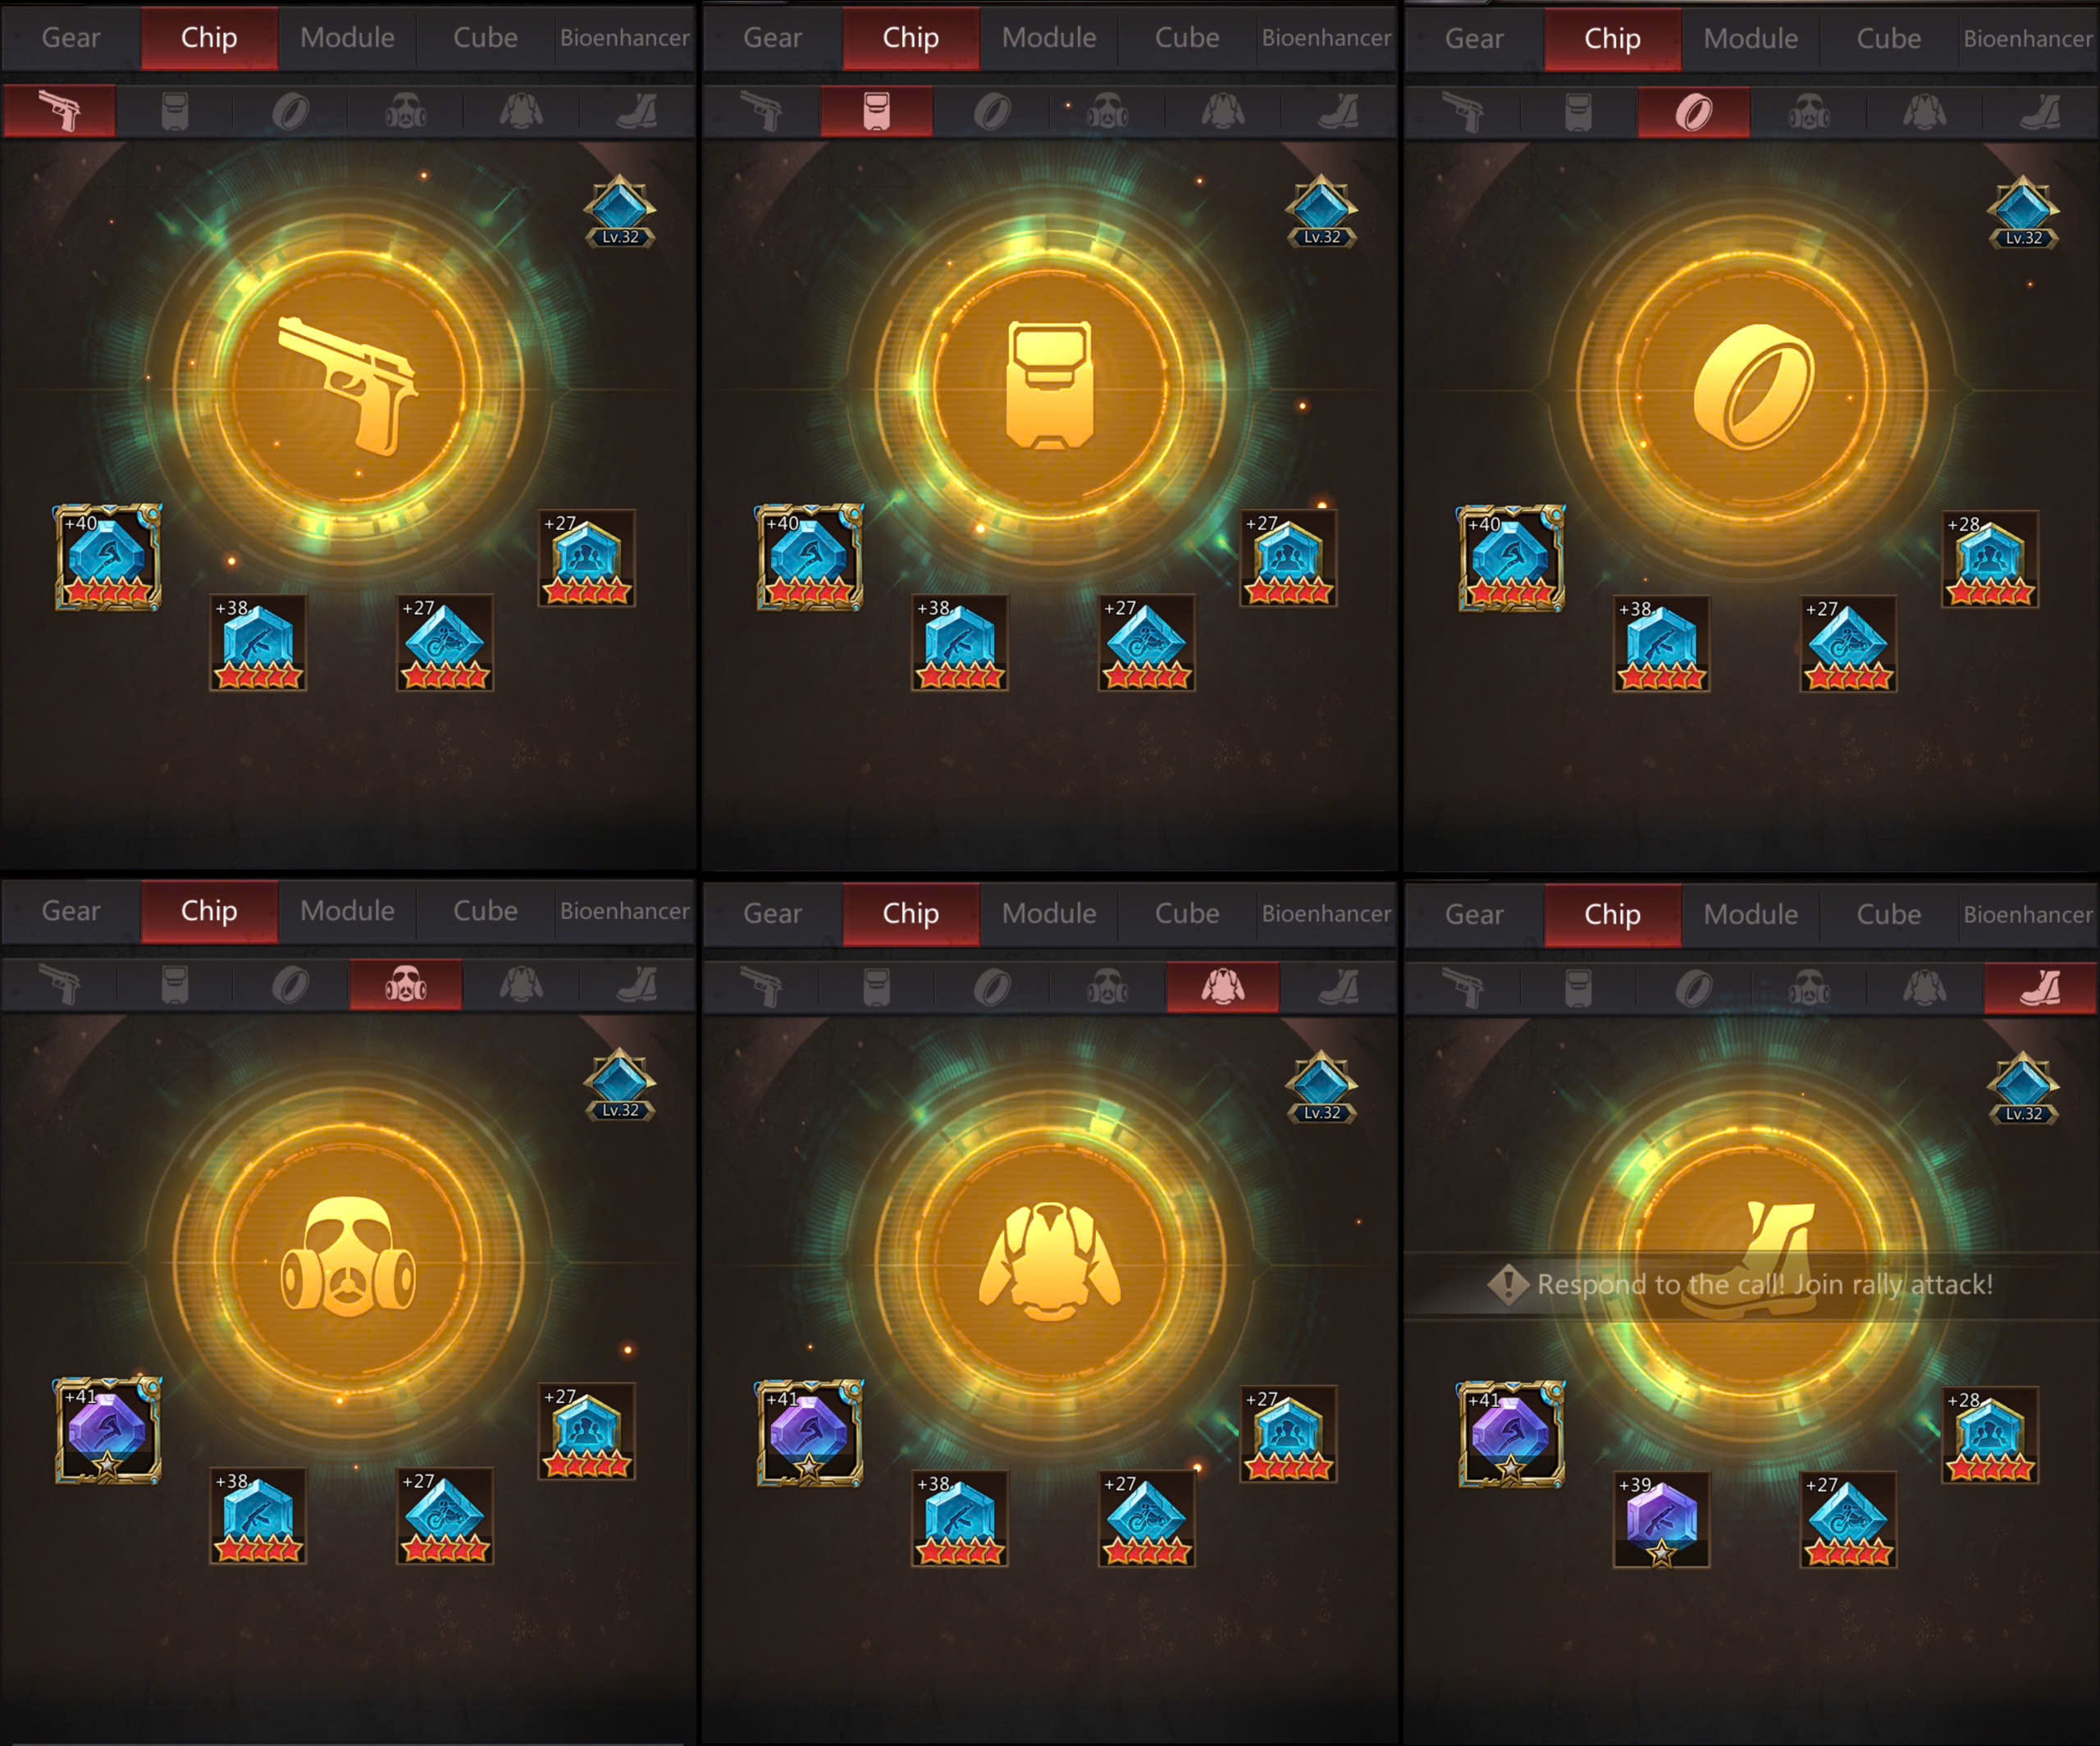Select the +28 chip beside the ring emblem
Image resolution: width=2100 pixels, height=1746 pixels.
click(x=1990, y=559)
